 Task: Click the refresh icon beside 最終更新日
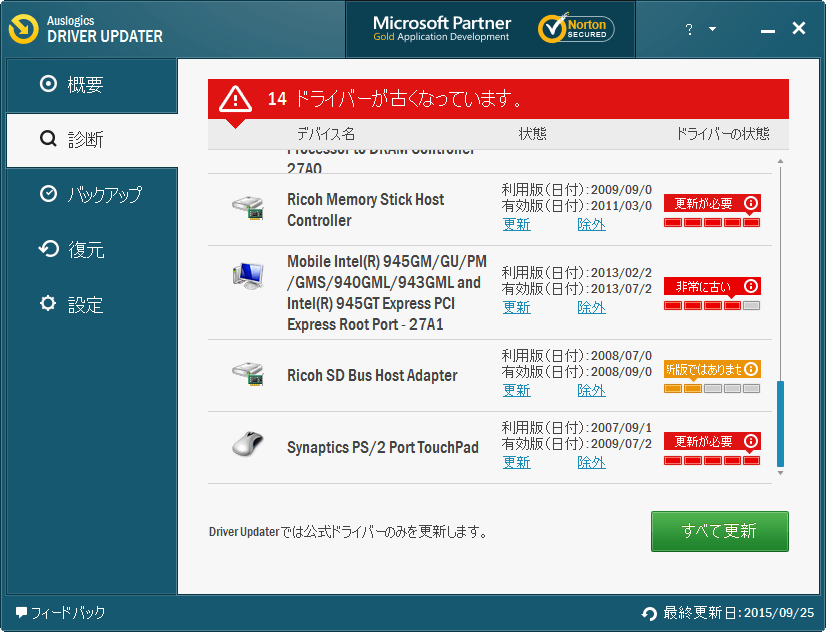click(x=649, y=614)
